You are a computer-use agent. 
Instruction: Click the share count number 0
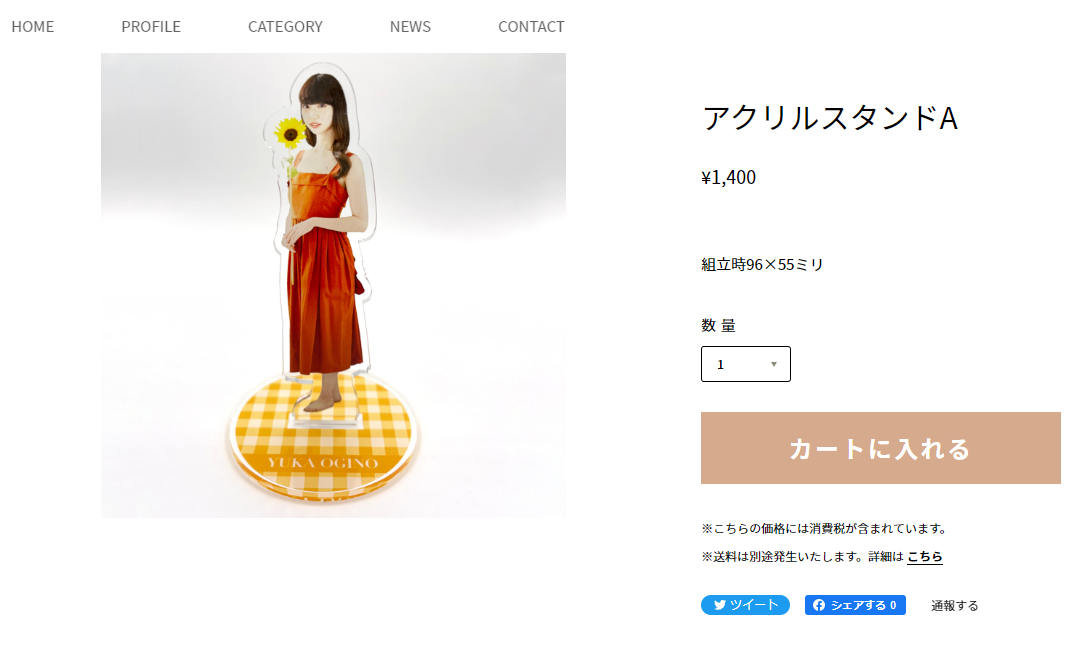pyautogui.click(x=893, y=605)
